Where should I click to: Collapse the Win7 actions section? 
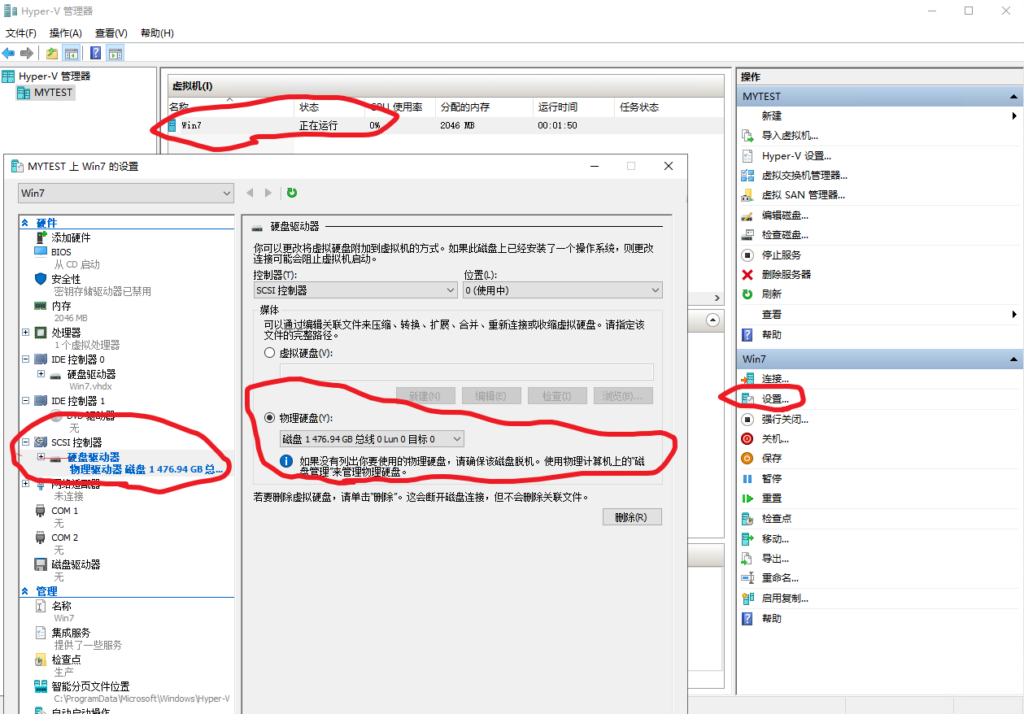click(x=1013, y=359)
